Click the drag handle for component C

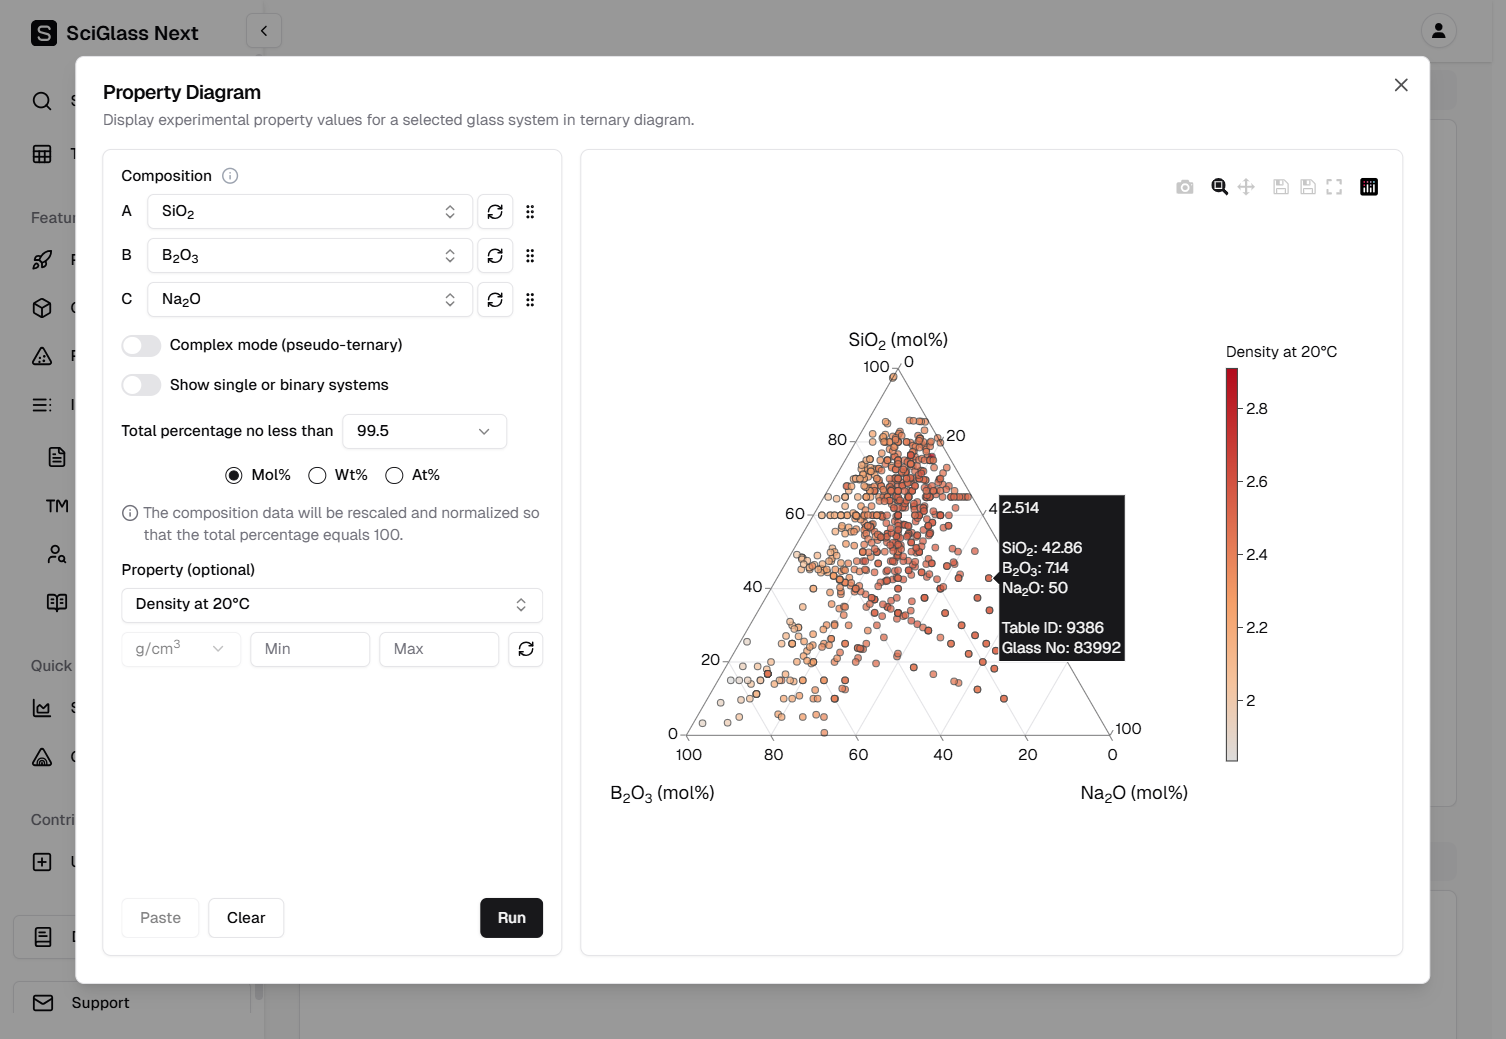(x=530, y=300)
